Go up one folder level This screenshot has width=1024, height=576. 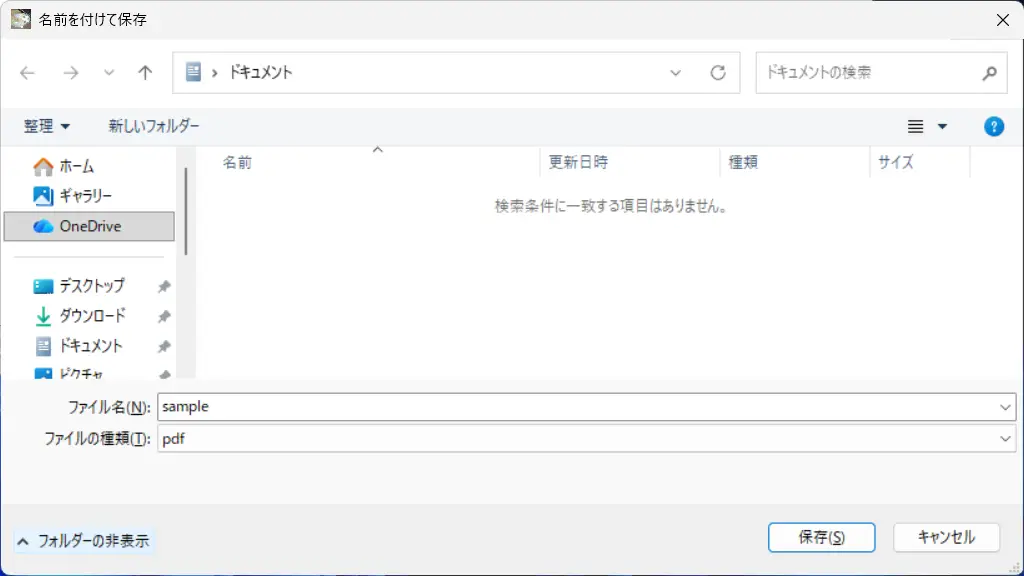145,73
